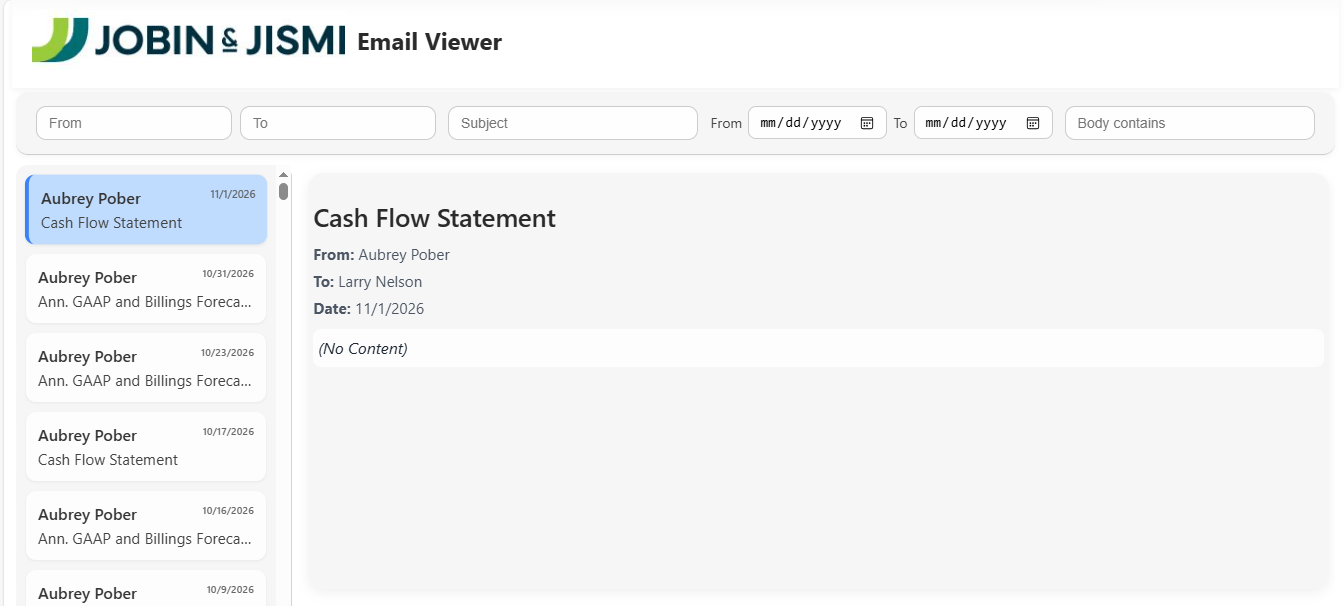The width and height of the screenshot is (1344, 606).
Task: Click the Email Viewer header title
Action: [429, 42]
